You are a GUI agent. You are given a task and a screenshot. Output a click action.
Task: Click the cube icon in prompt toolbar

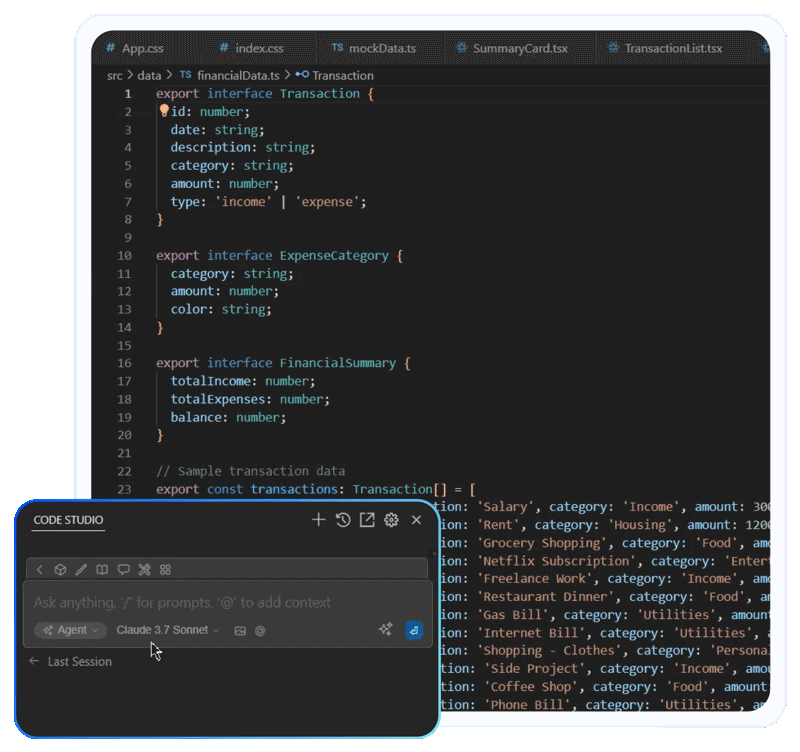tap(60, 570)
